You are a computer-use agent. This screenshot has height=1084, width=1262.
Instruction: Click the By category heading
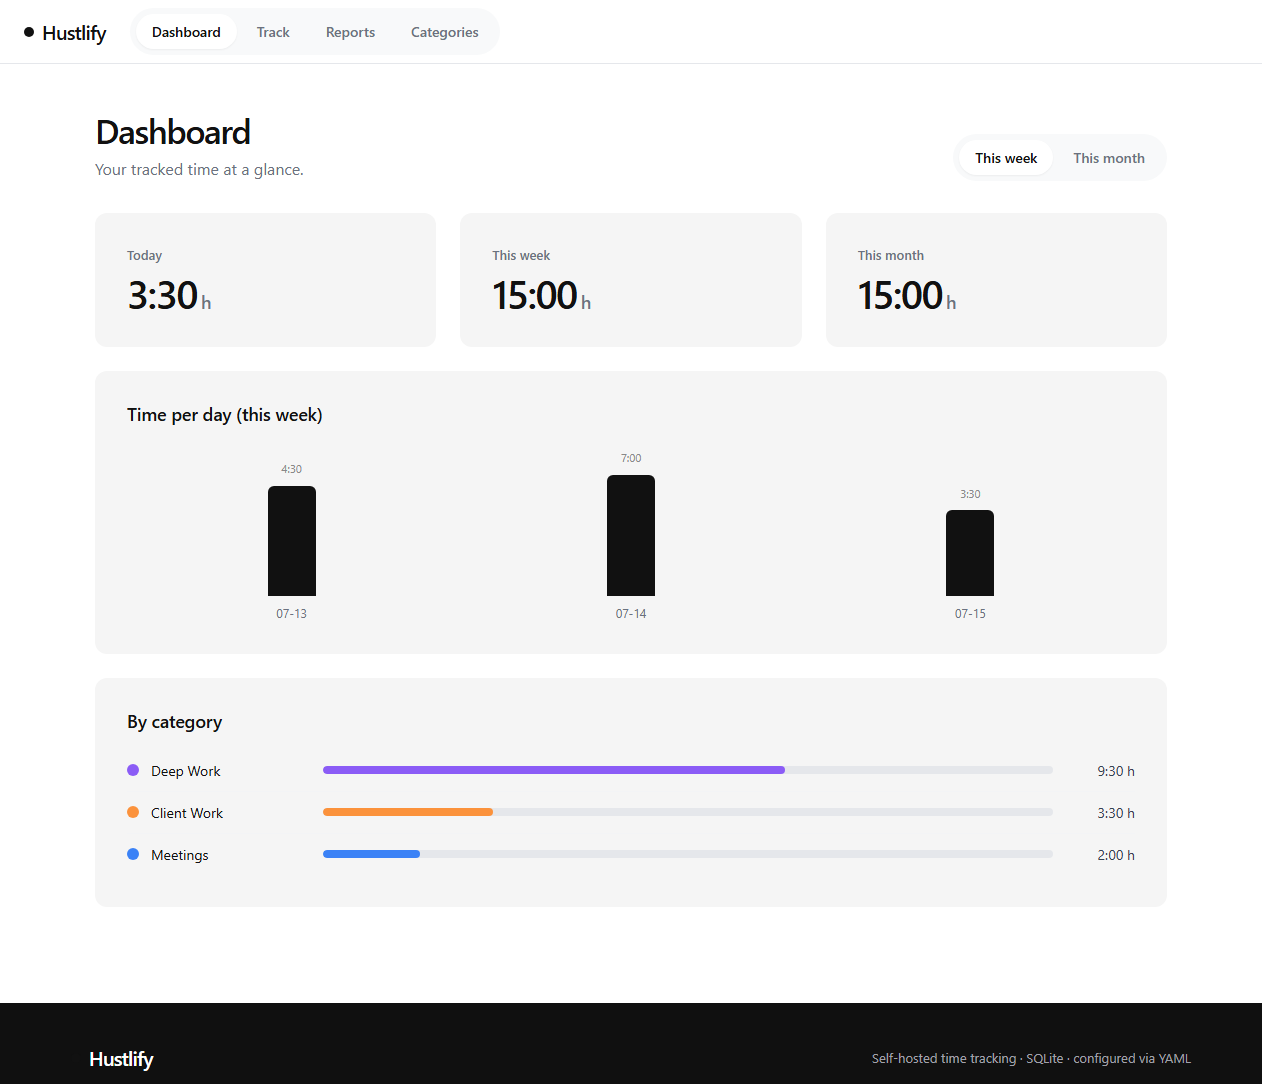[x=175, y=722]
